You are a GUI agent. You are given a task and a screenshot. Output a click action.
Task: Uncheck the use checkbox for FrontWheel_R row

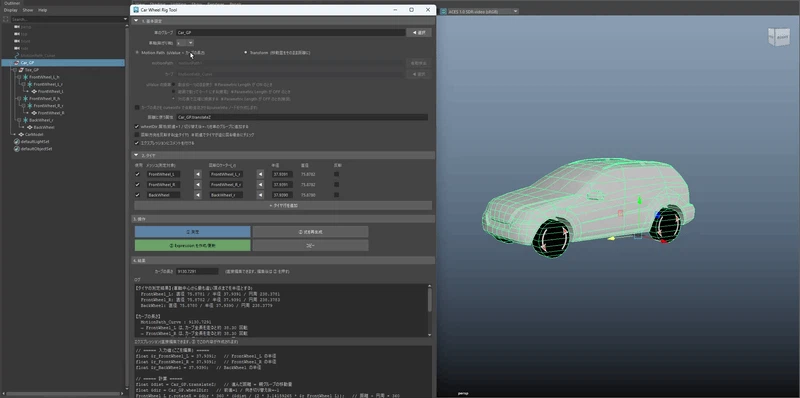(137, 184)
